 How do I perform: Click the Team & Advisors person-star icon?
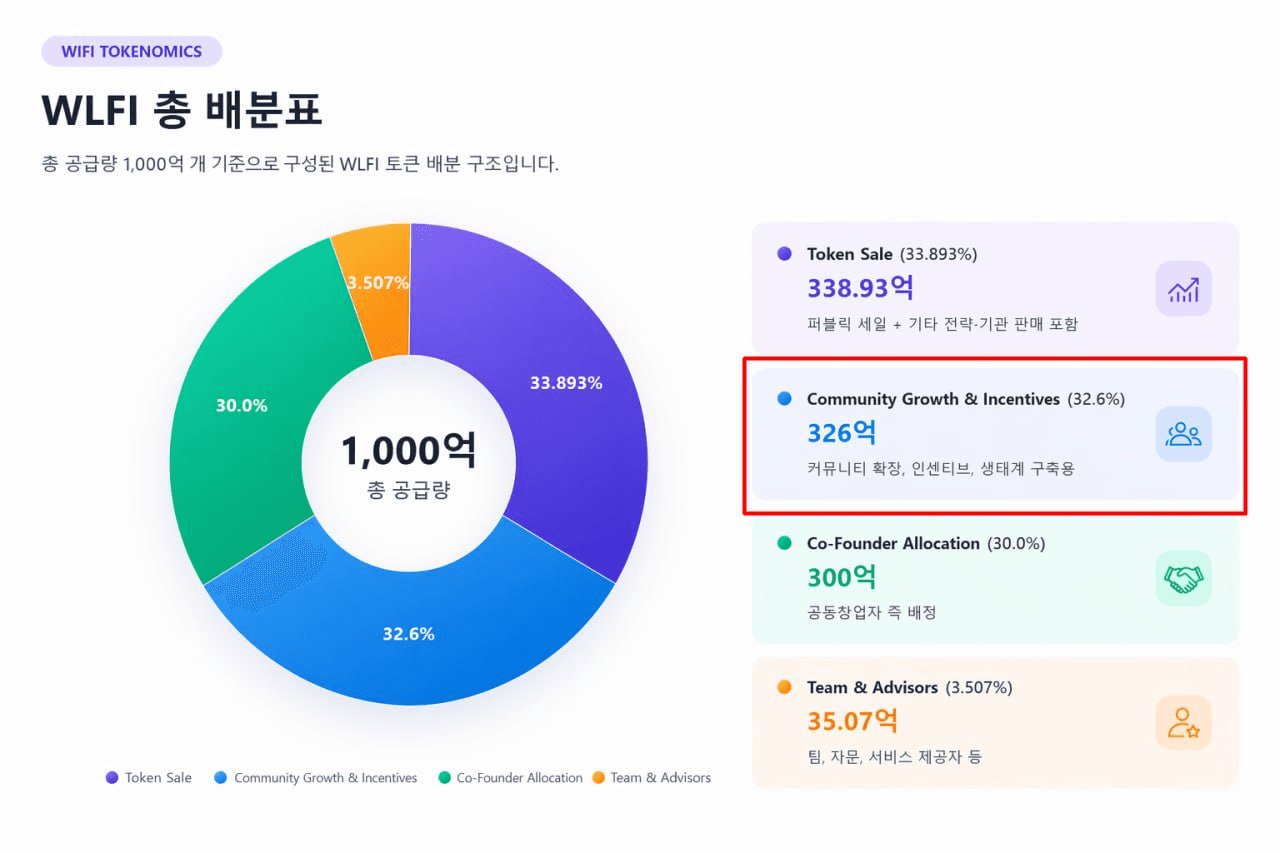(1183, 722)
